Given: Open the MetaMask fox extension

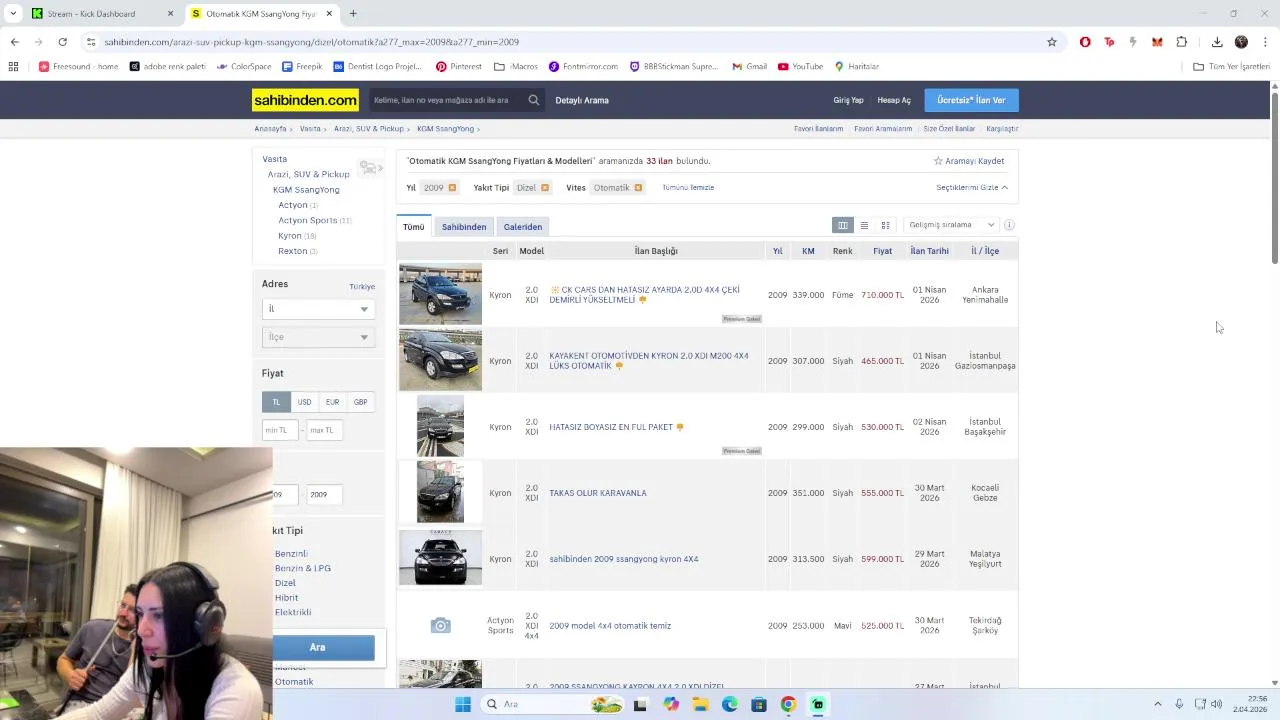Looking at the screenshot, I should point(1157,42).
